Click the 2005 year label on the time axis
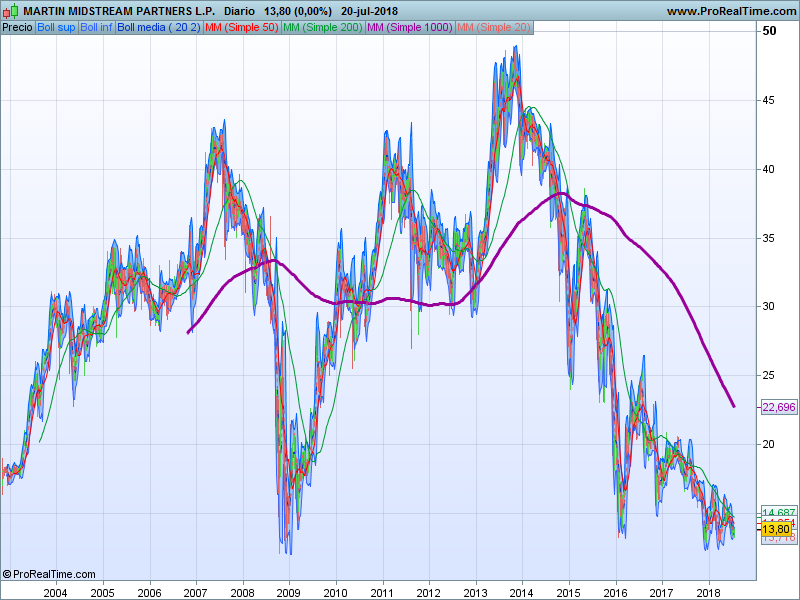This screenshot has width=800, height=600. pyautogui.click(x=103, y=593)
